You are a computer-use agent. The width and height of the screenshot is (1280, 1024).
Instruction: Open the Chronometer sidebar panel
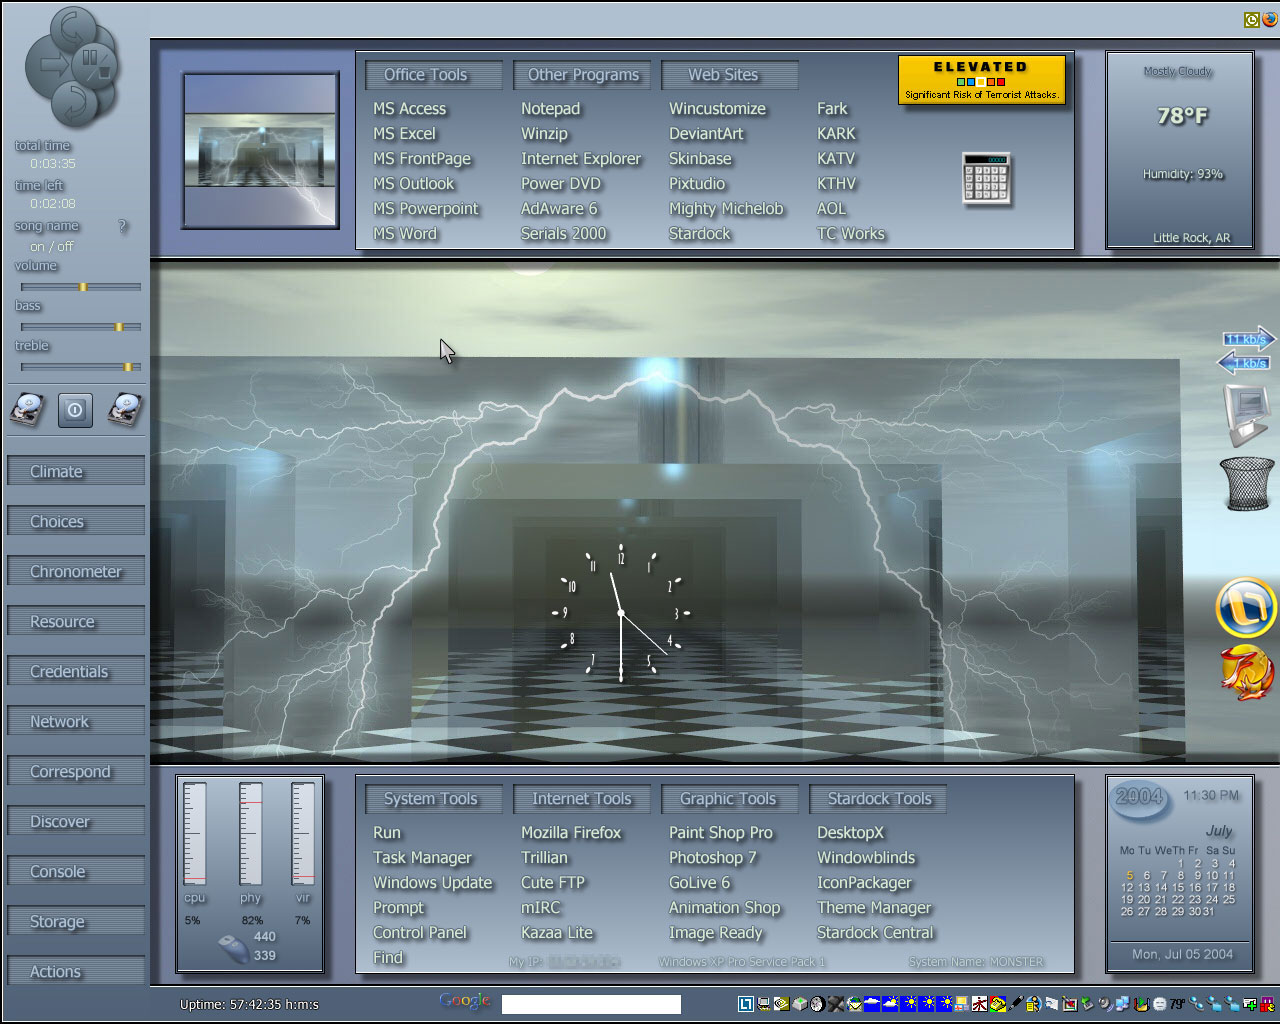[76, 571]
